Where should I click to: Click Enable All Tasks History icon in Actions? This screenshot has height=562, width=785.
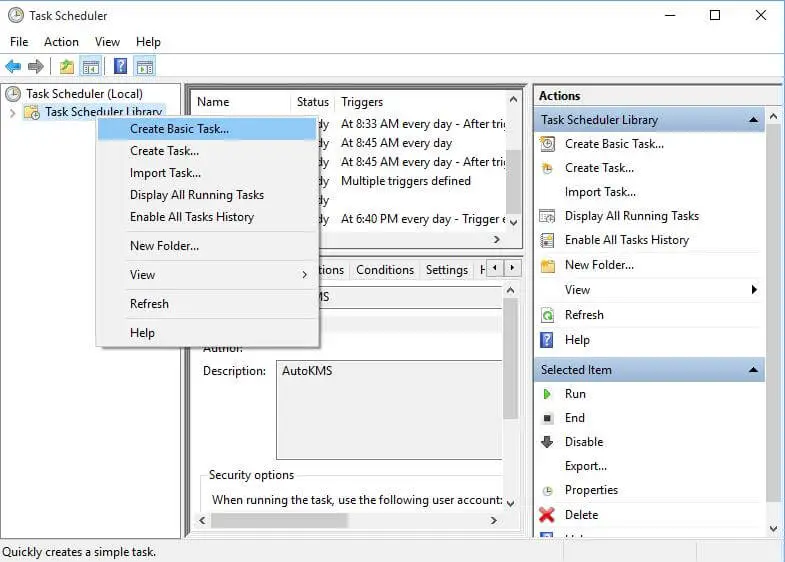(x=547, y=240)
